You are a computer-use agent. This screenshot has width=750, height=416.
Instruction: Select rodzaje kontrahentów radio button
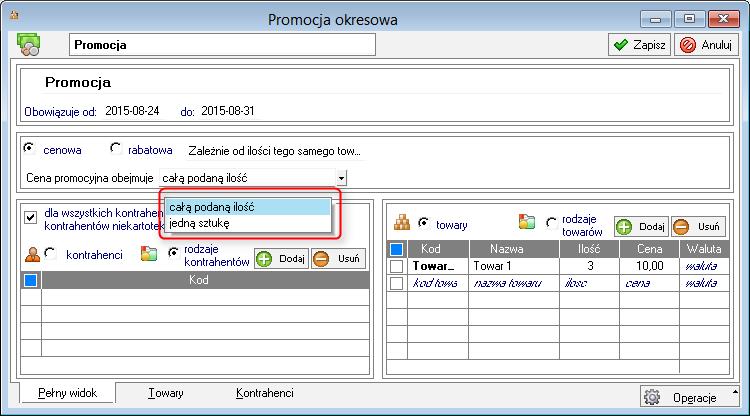[173, 253]
